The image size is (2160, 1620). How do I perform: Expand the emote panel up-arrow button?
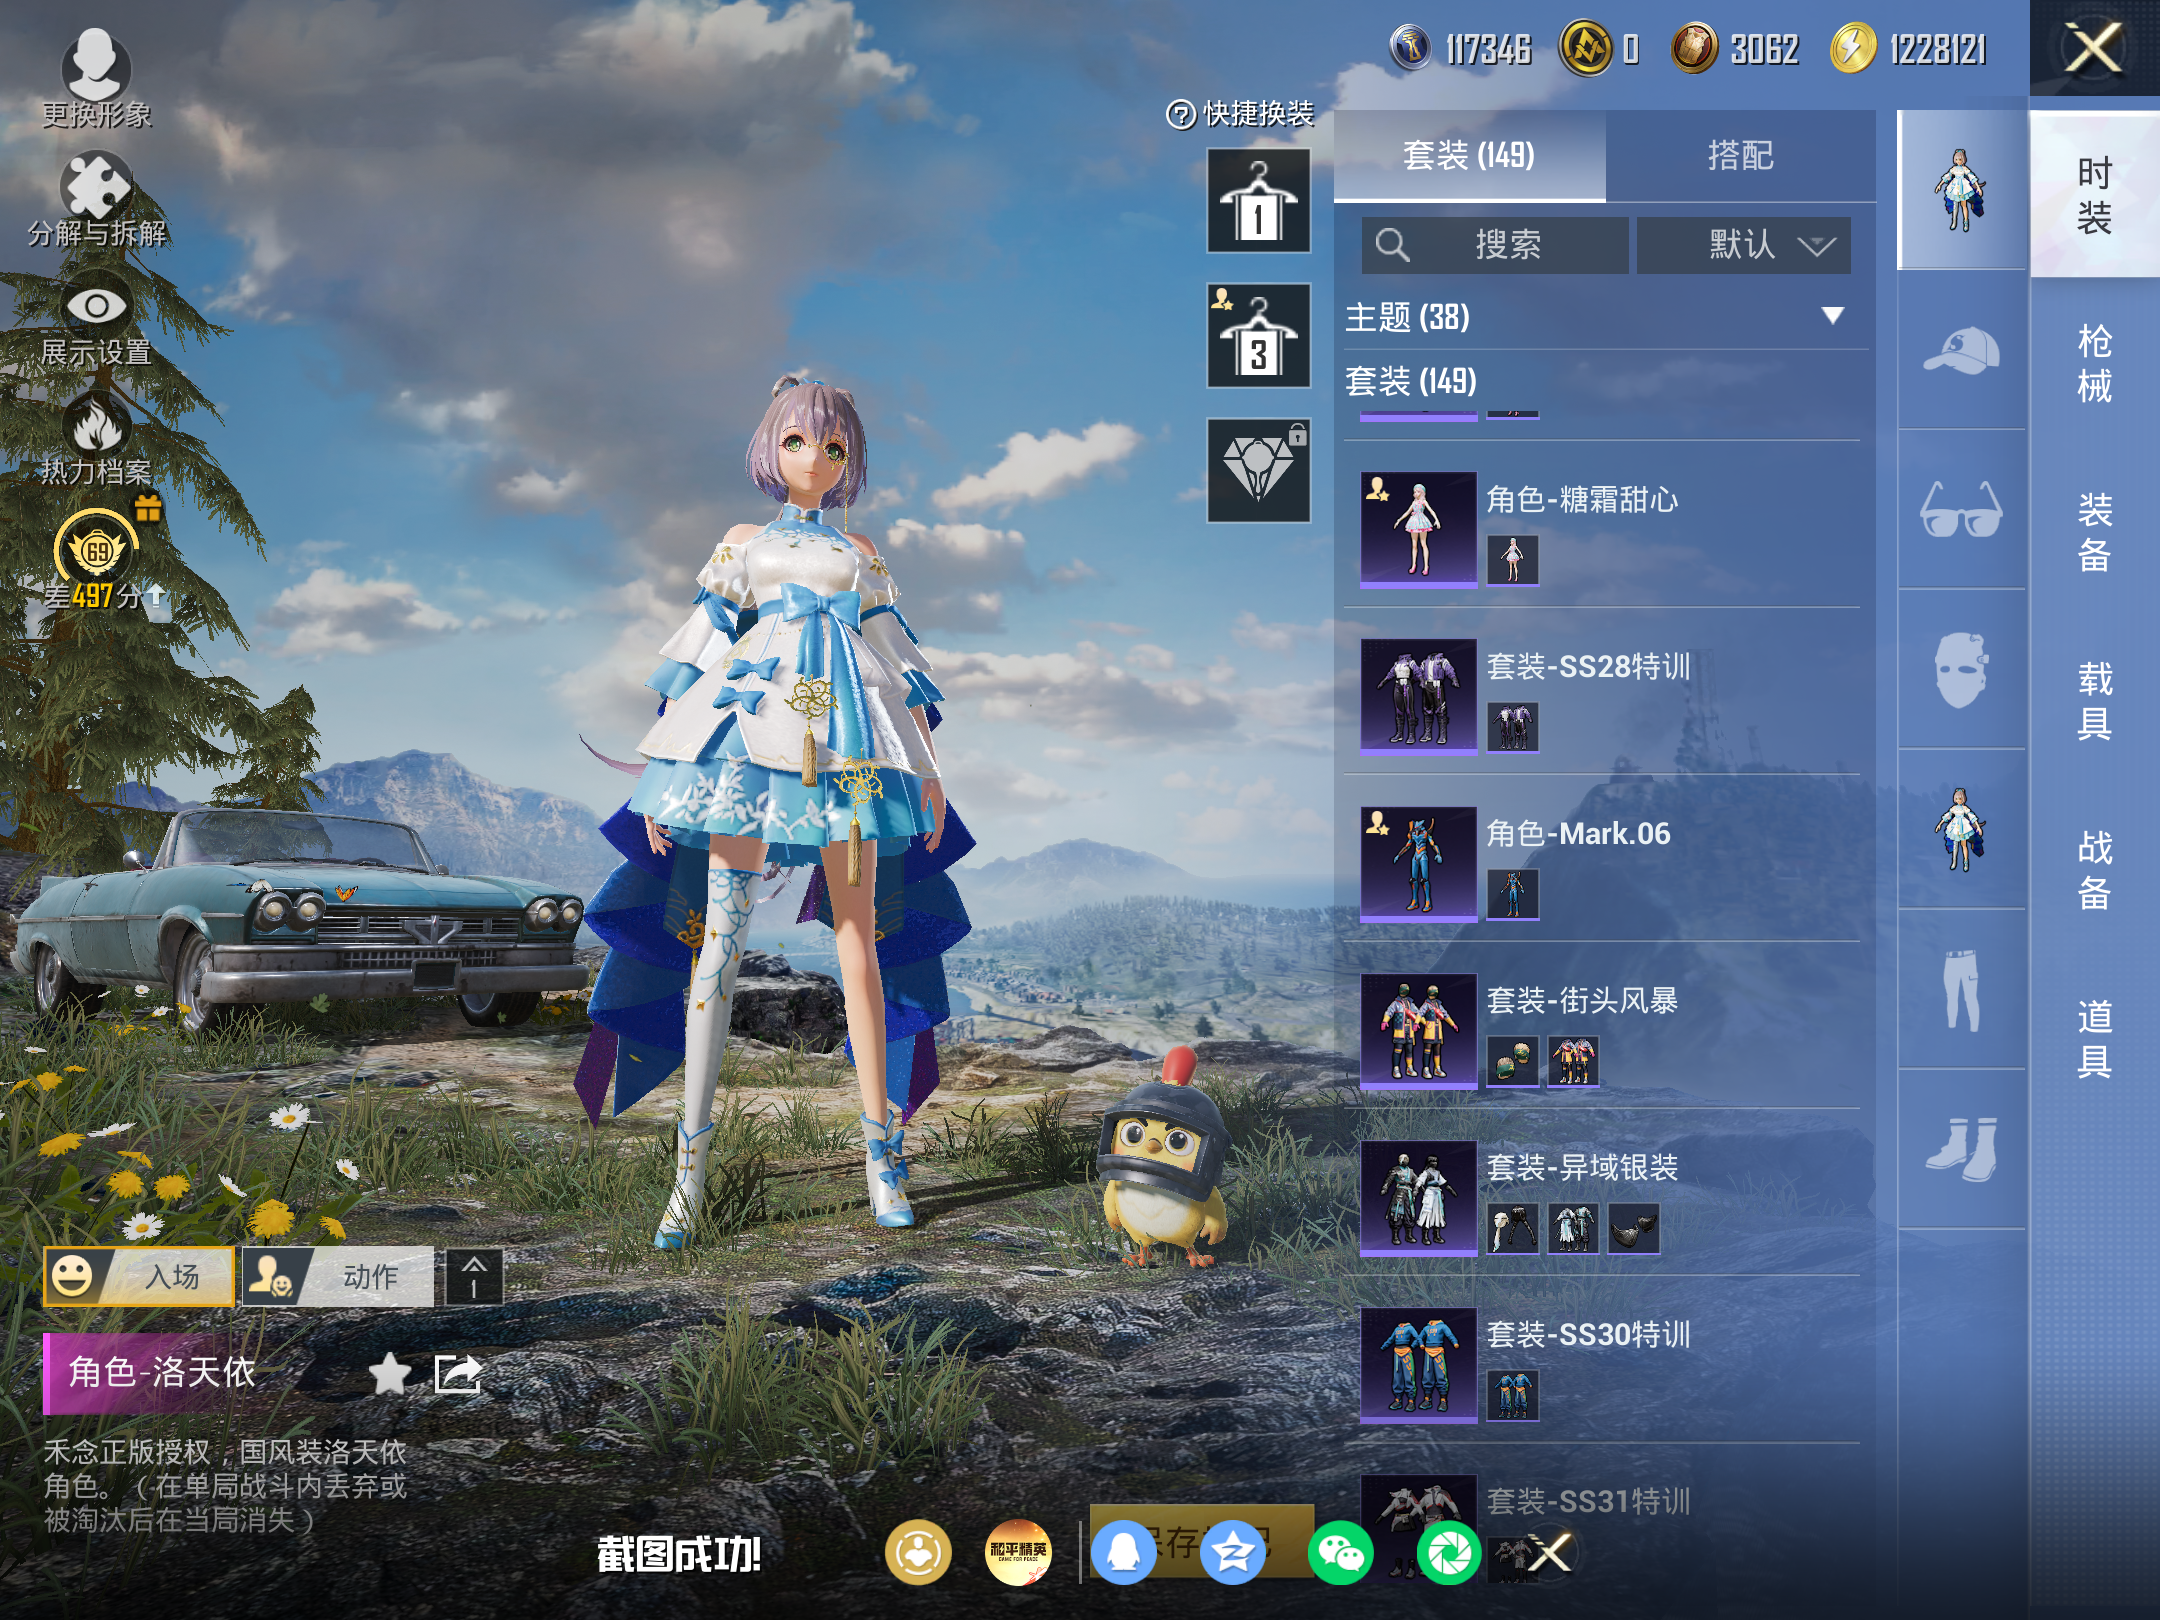(474, 1277)
